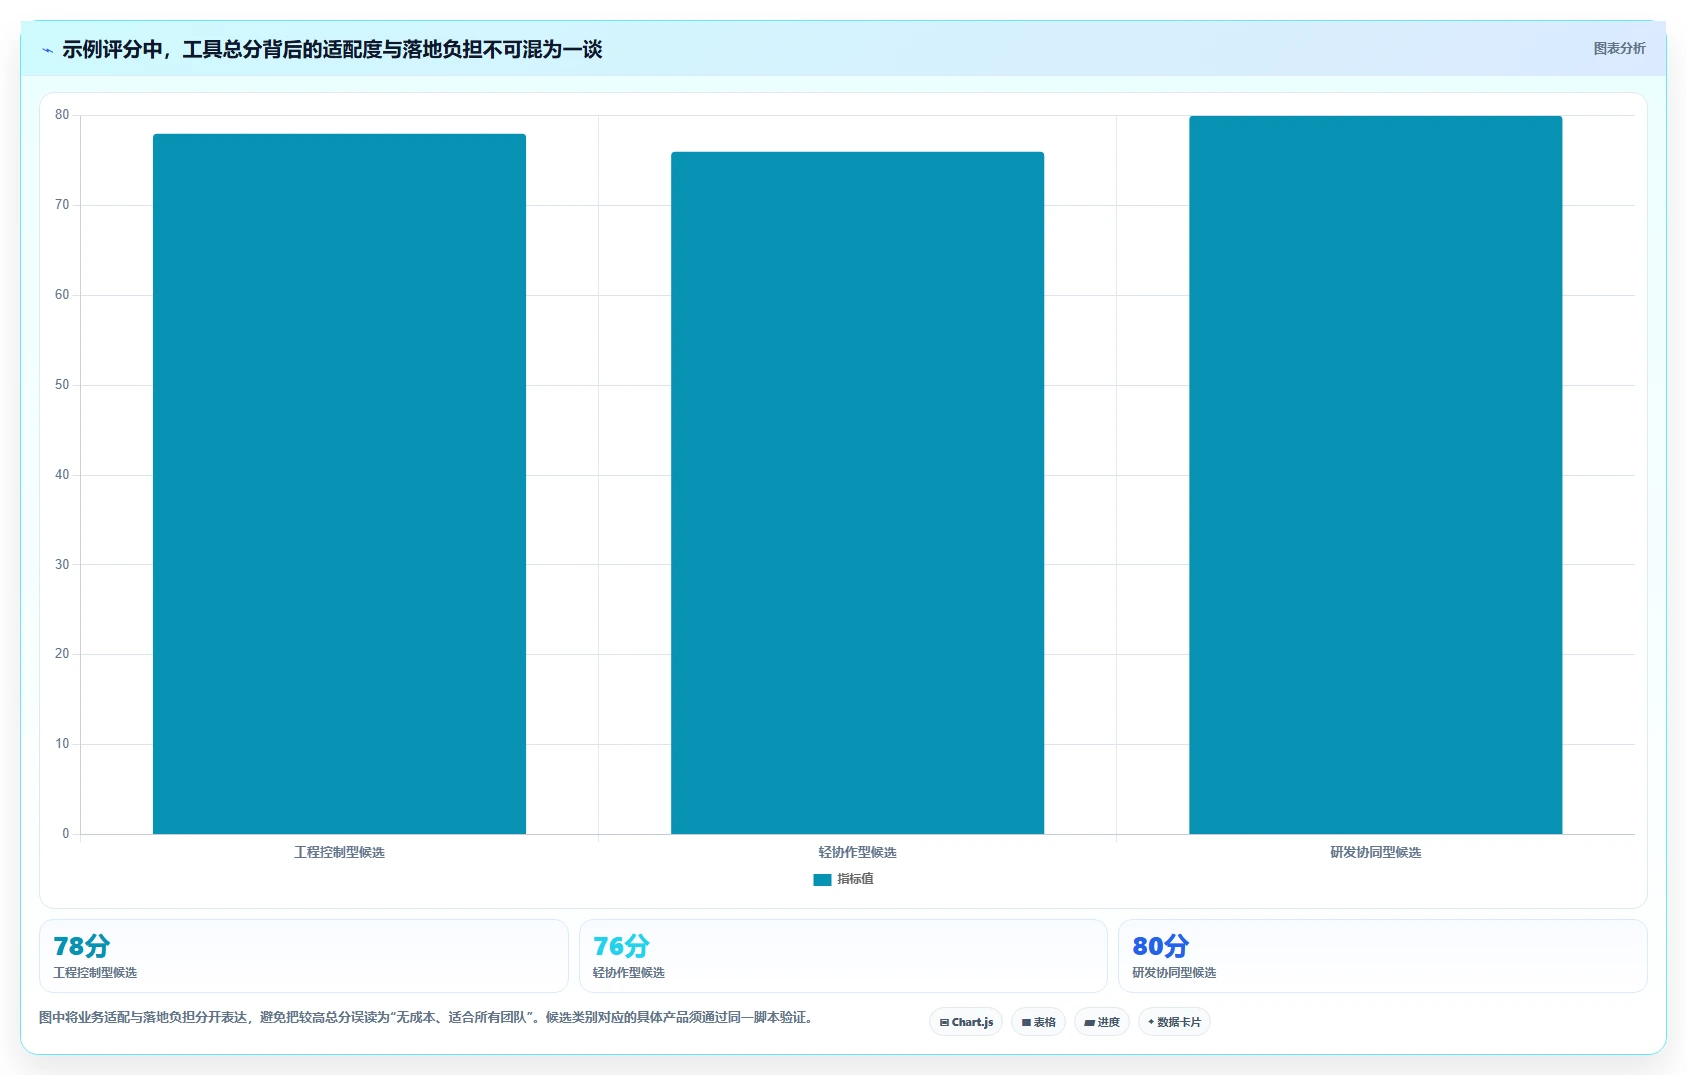This screenshot has width=1687, height=1075.
Task: Click the chart title starting with 示例评分中
Action: (x=332, y=49)
